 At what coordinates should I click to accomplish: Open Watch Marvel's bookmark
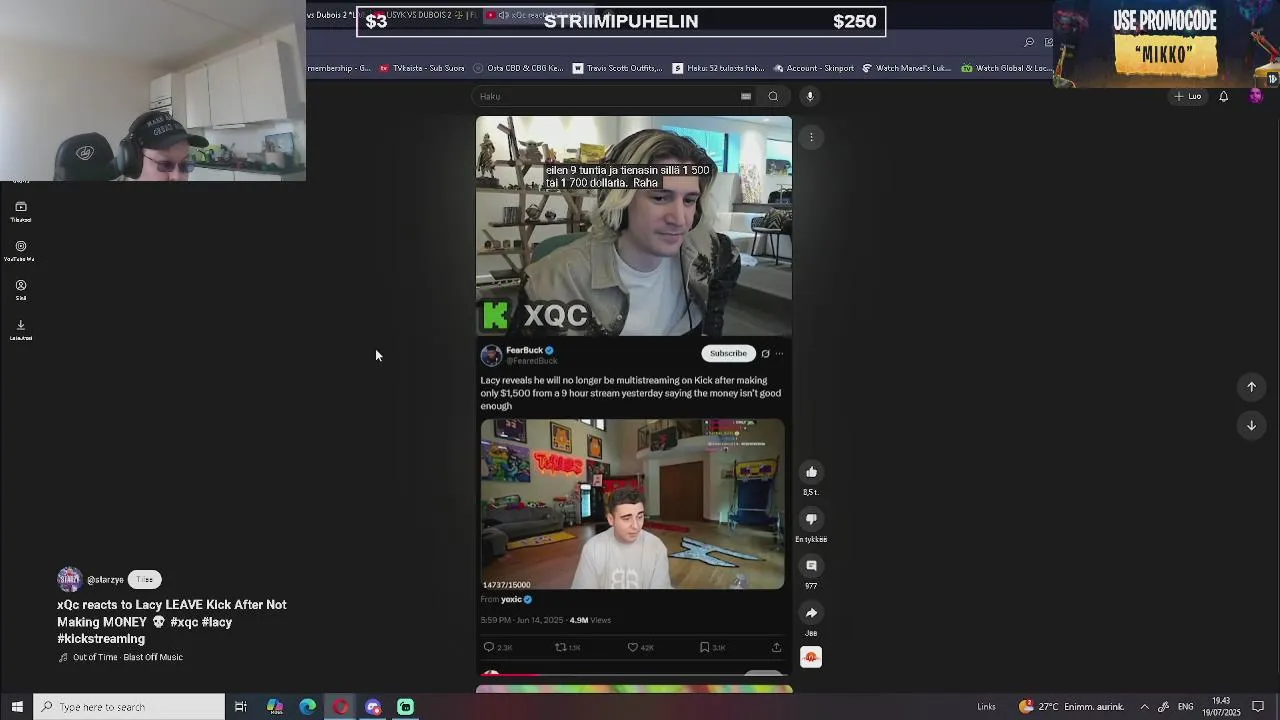905,68
